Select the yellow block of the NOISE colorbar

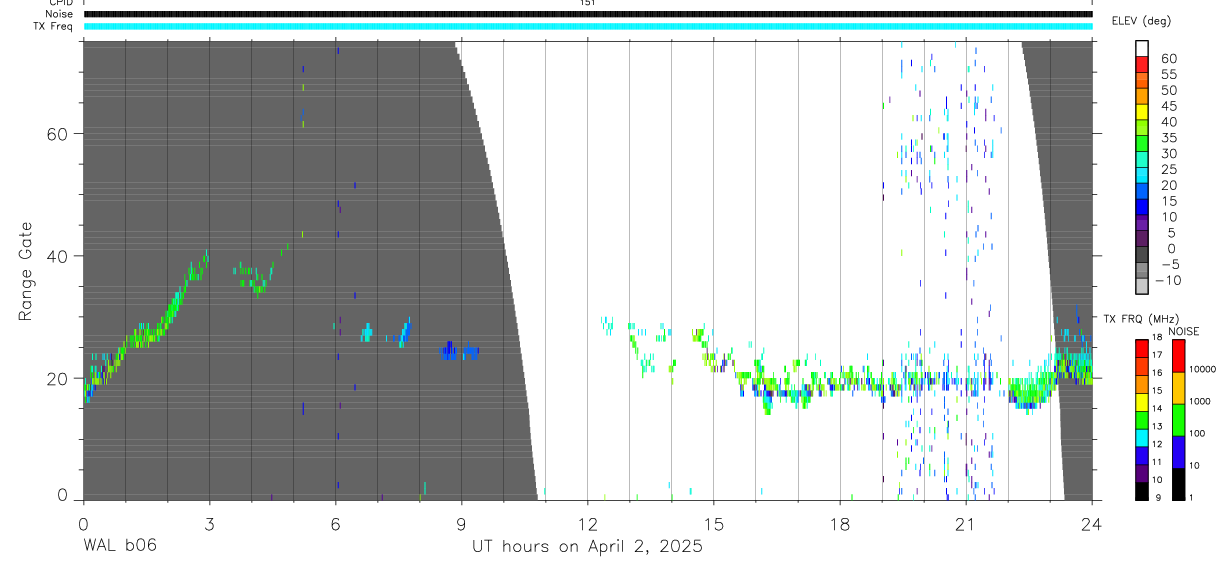point(1179,388)
